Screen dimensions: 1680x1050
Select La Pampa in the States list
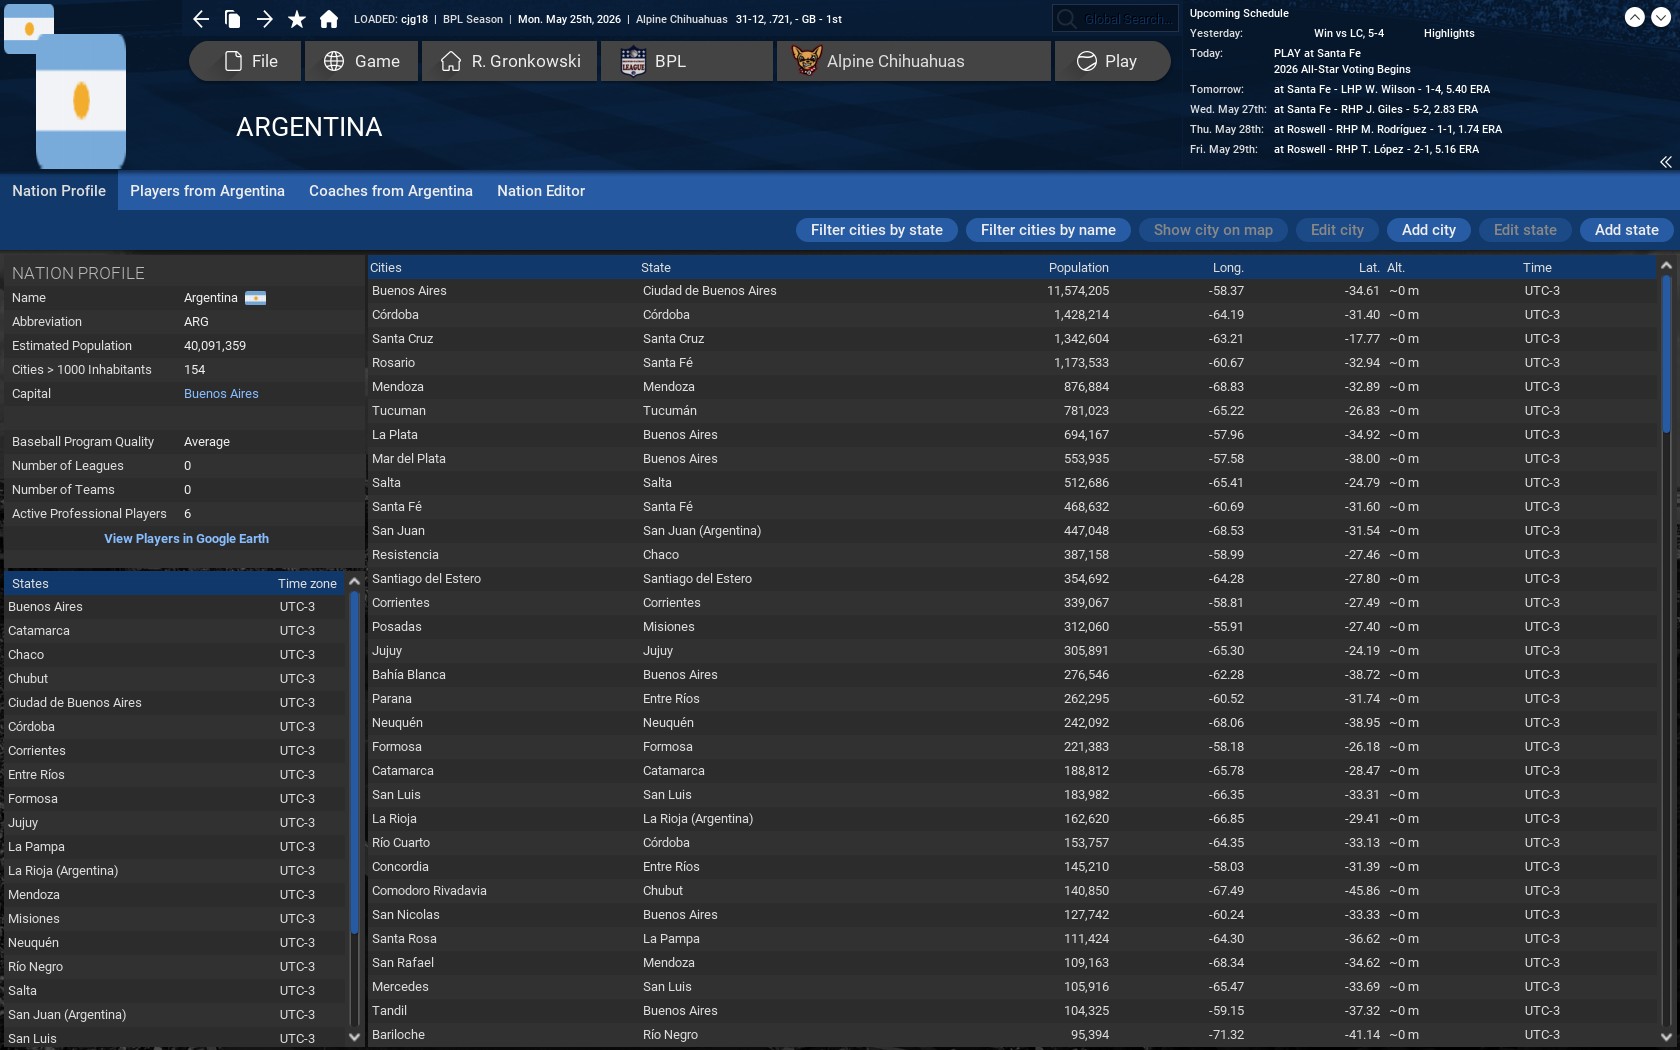(x=175, y=847)
